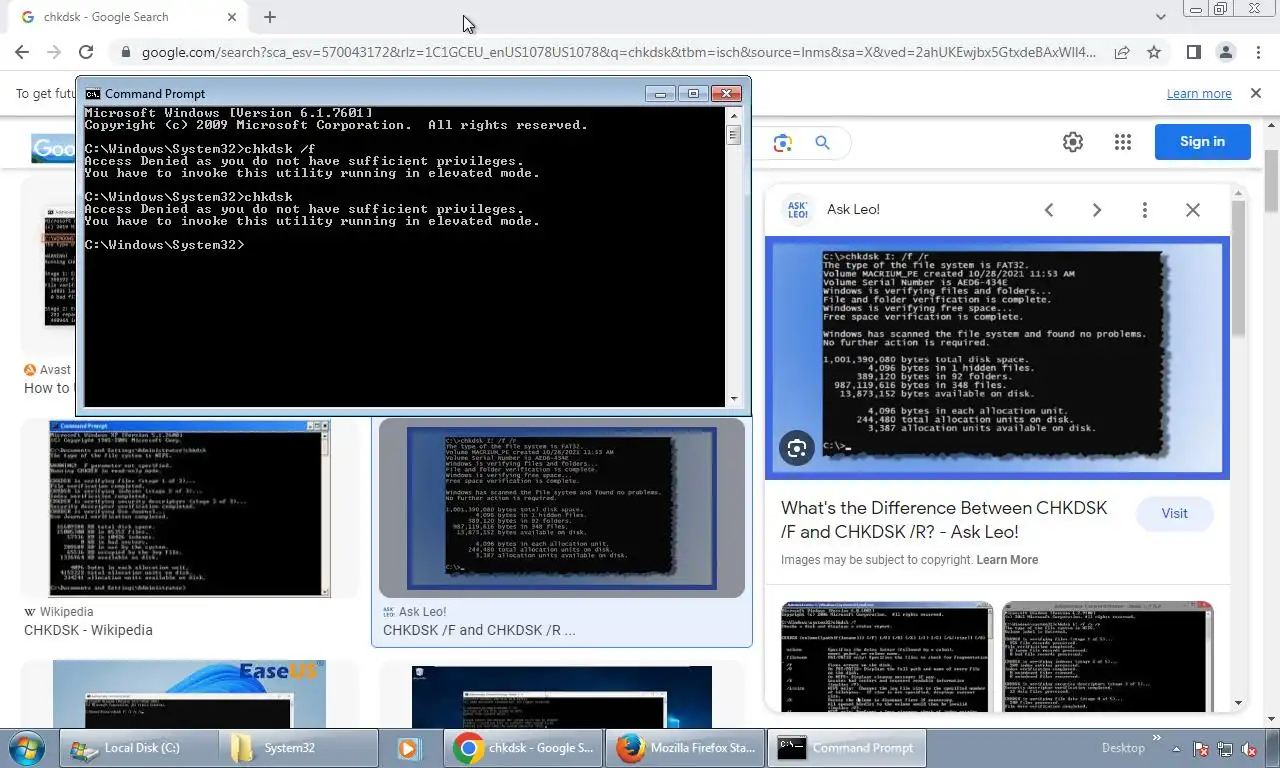Show hidden tray icons arrow
1280x768 pixels.
click(1177, 749)
